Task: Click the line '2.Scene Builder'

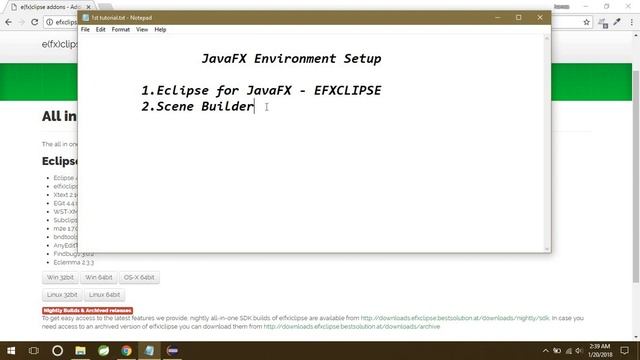Action: point(198,106)
